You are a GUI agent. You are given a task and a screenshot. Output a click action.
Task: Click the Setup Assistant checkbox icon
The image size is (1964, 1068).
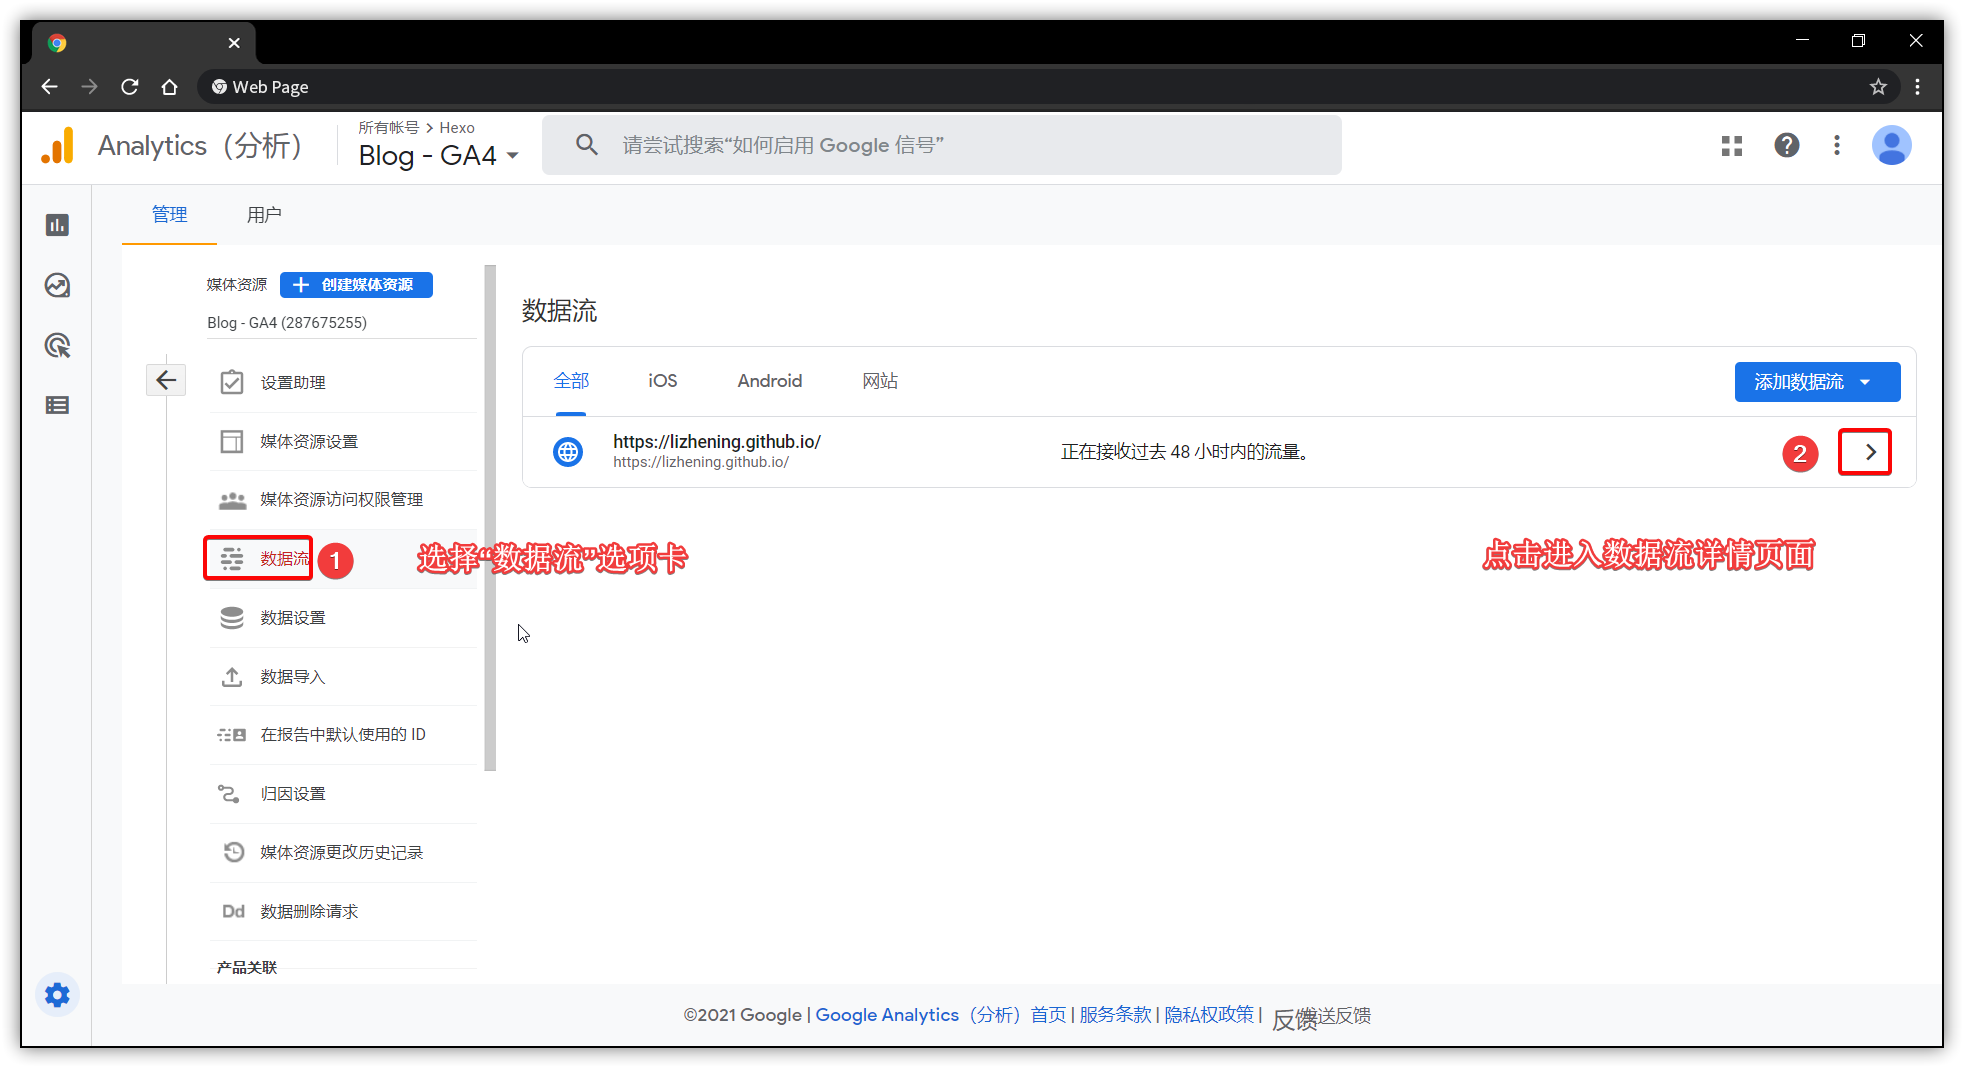click(x=232, y=382)
